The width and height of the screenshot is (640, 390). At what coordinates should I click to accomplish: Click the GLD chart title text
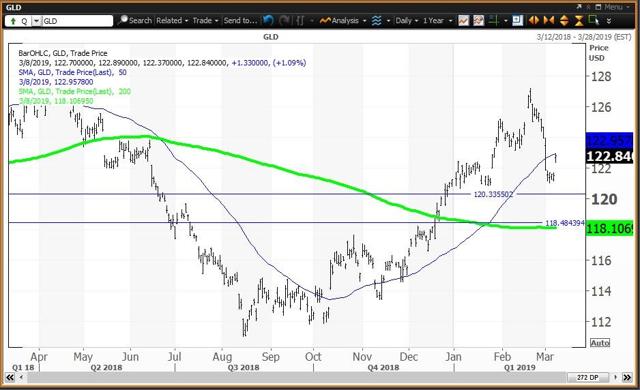(x=271, y=37)
